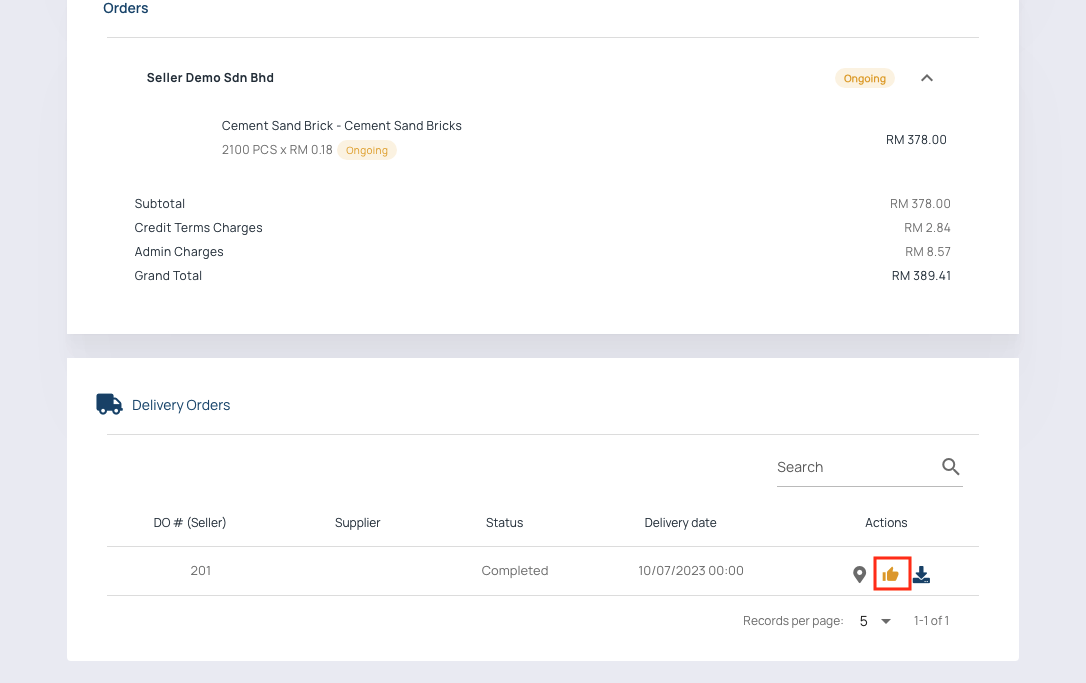1086x683 pixels.
Task: Click the location pin icon for DO 201
Action: (859, 574)
